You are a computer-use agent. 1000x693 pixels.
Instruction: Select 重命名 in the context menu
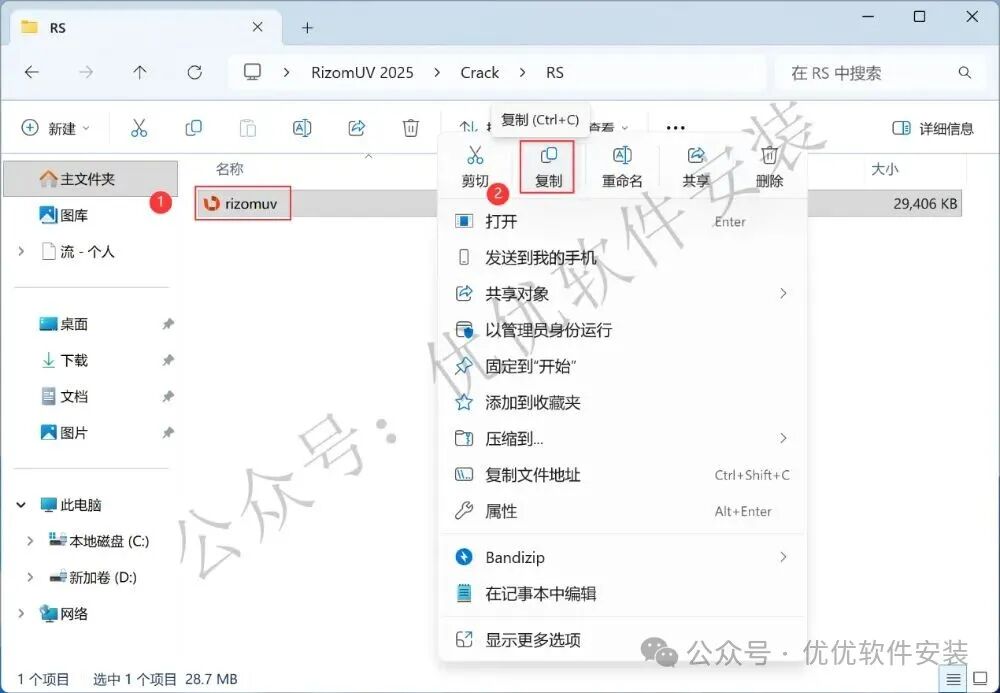622,167
